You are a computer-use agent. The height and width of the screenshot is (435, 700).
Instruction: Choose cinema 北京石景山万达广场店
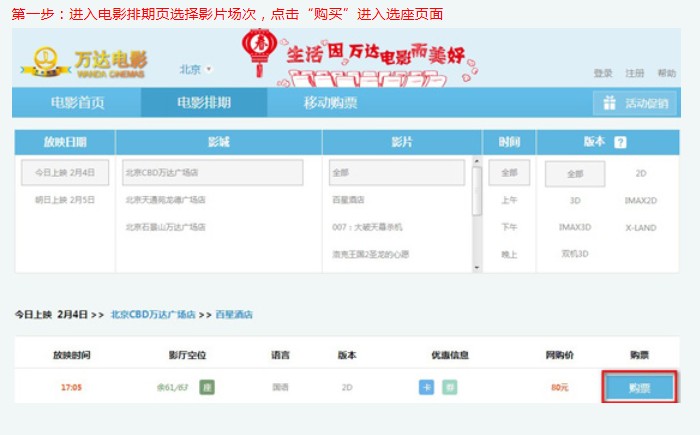[x=165, y=227]
